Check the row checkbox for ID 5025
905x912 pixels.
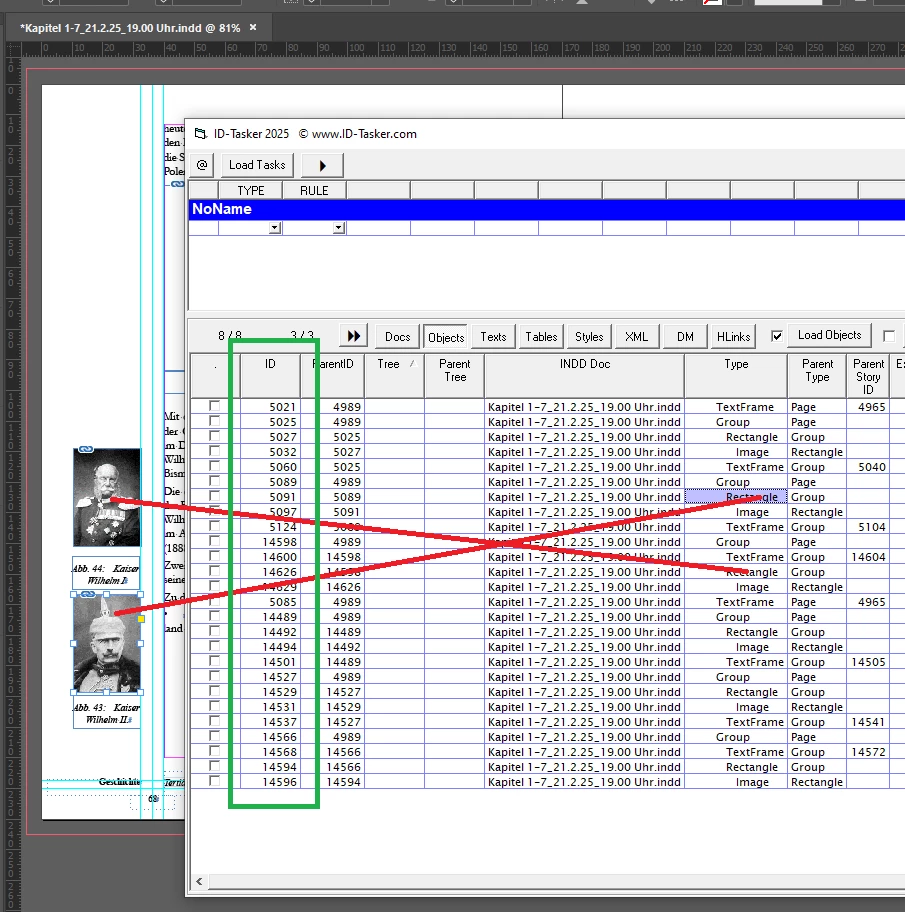[x=215, y=421]
